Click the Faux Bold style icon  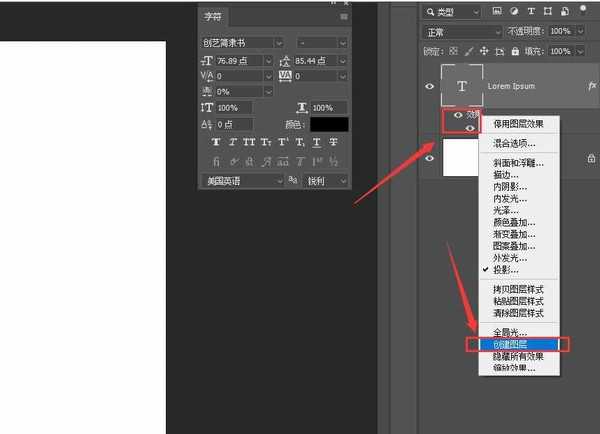pyautogui.click(x=216, y=143)
